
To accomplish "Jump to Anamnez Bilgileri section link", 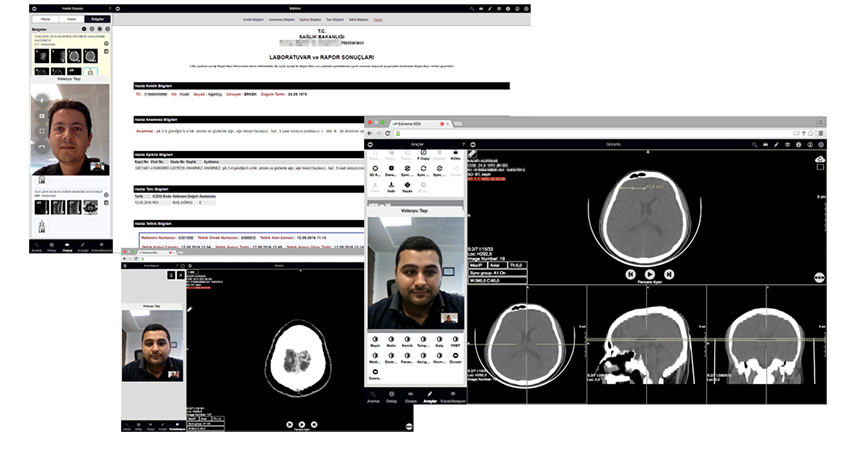I will pyautogui.click(x=281, y=20).
